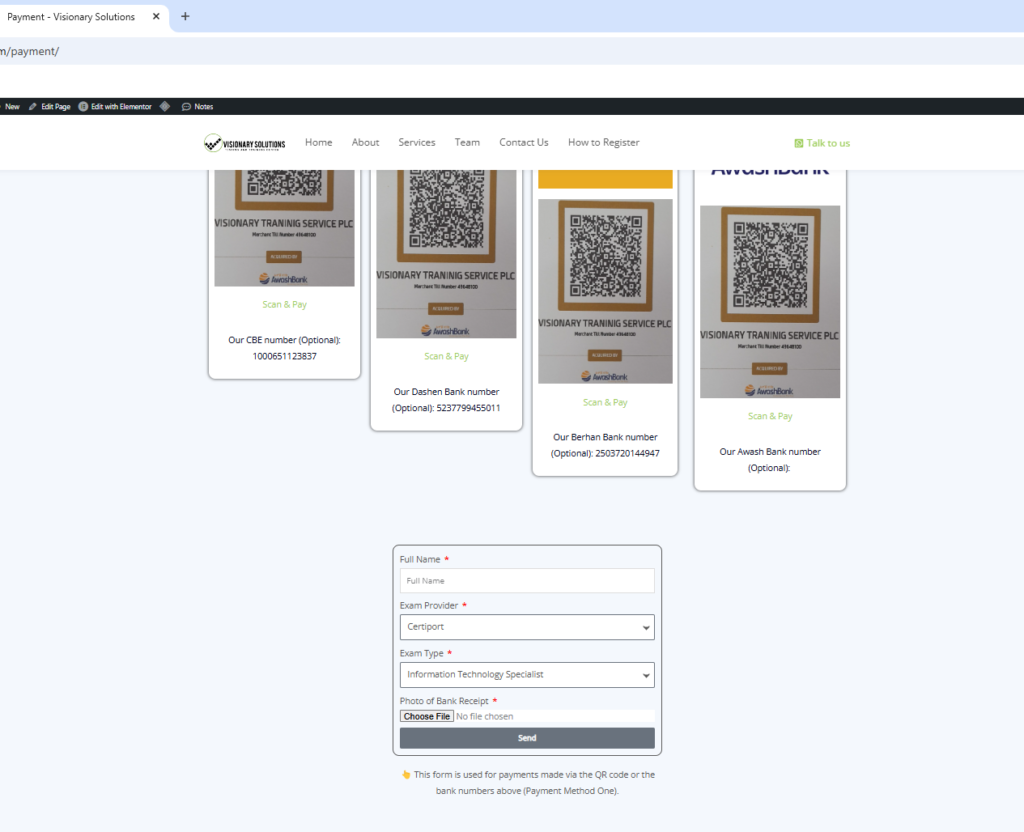
Task: Open the Contact Us menu item
Action: point(524,142)
